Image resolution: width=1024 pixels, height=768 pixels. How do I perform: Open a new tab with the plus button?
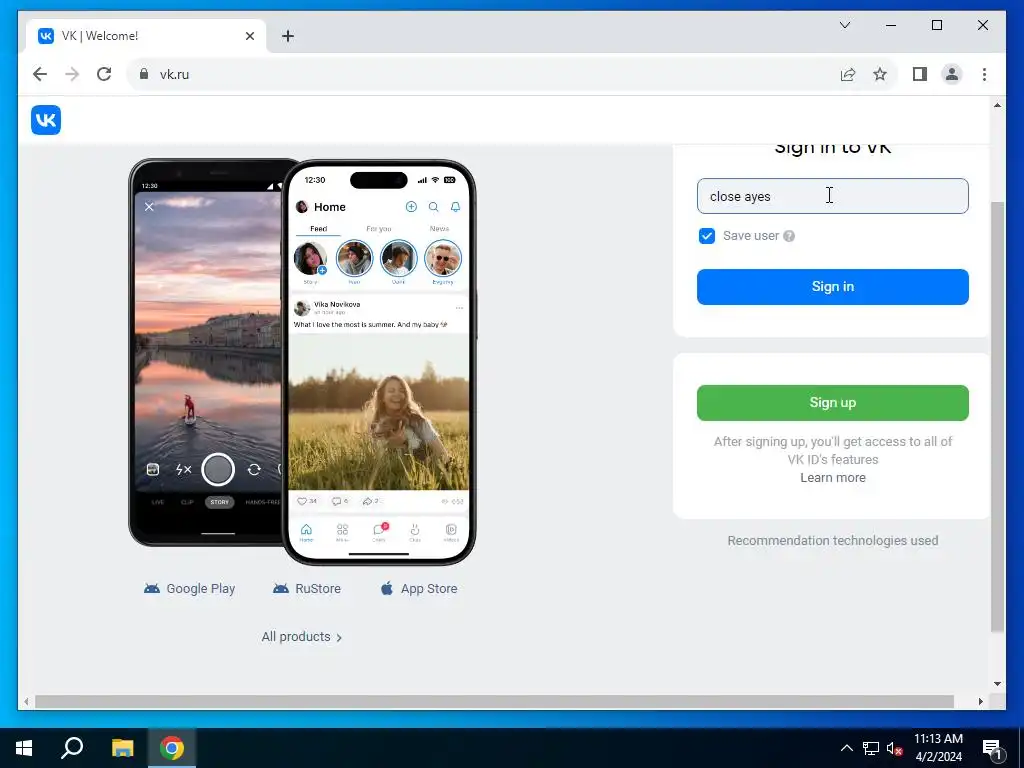[x=288, y=36]
